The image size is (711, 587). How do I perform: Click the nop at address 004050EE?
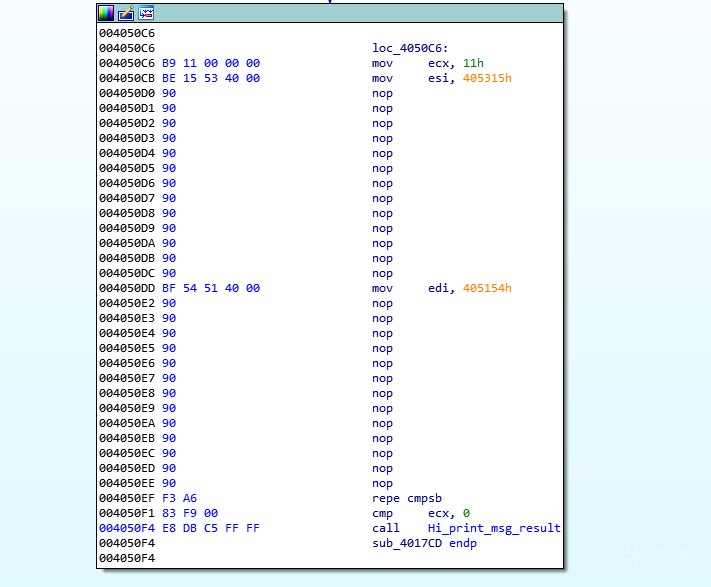382,483
